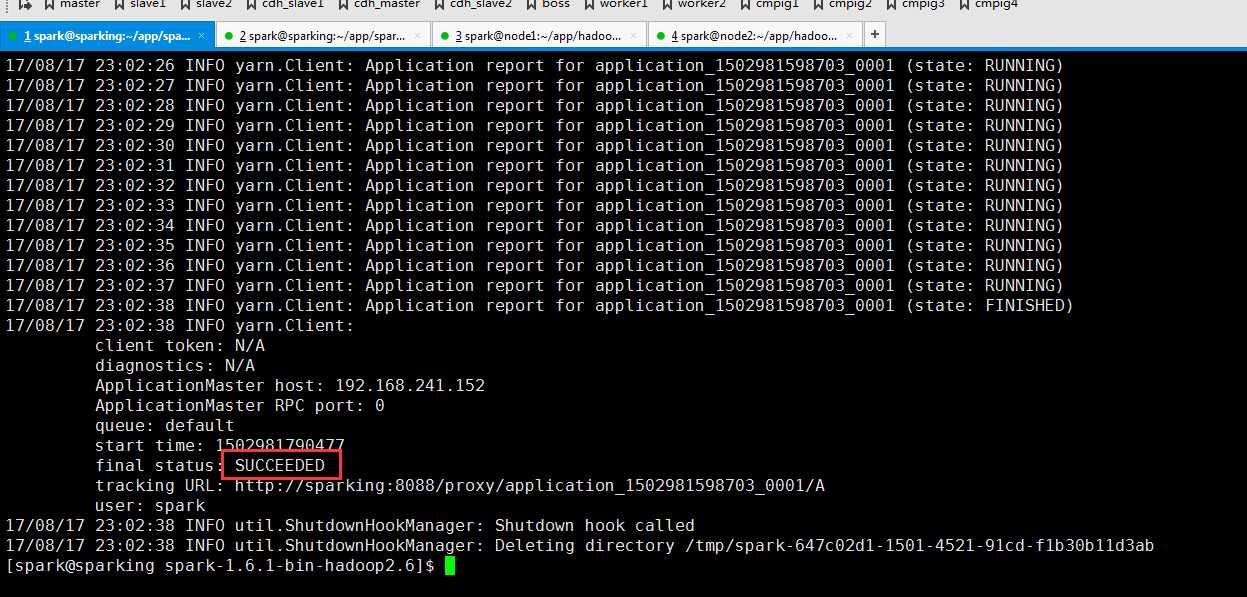1247x597 pixels.
Task: Launch the cdh_master quick-connect entry
Action: tap(379, 4)
